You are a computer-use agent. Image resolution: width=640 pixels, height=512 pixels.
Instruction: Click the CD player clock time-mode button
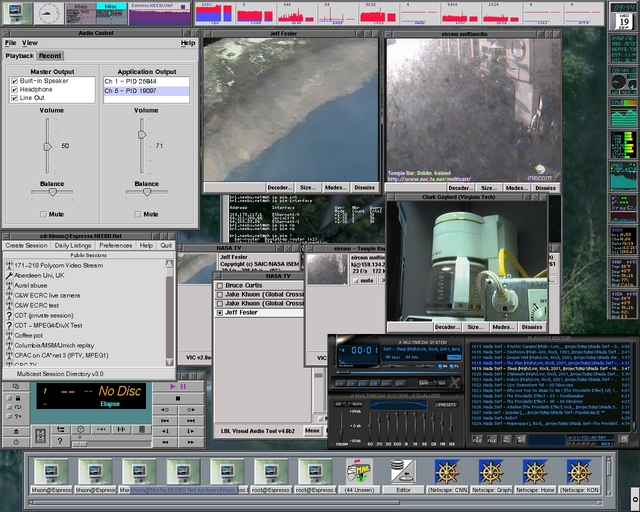[81, 429]
